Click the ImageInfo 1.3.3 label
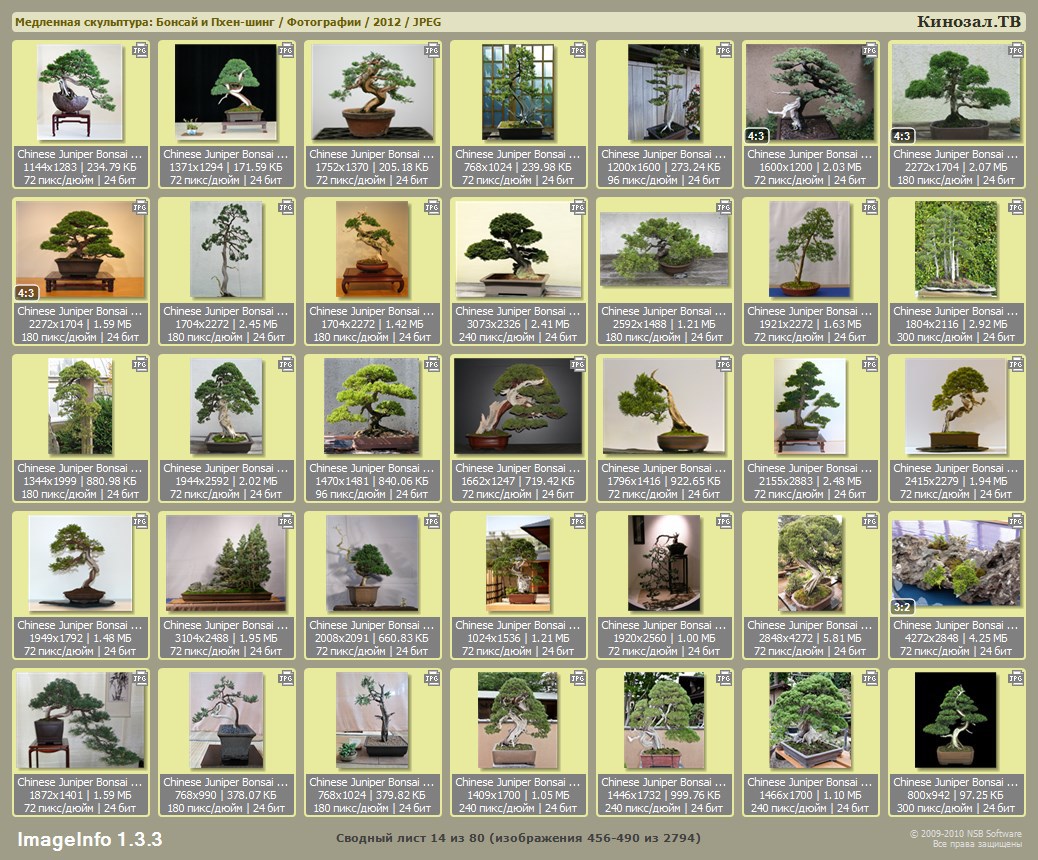The width and height of the screenshot is (1038, 860). (x=89, y=839)
